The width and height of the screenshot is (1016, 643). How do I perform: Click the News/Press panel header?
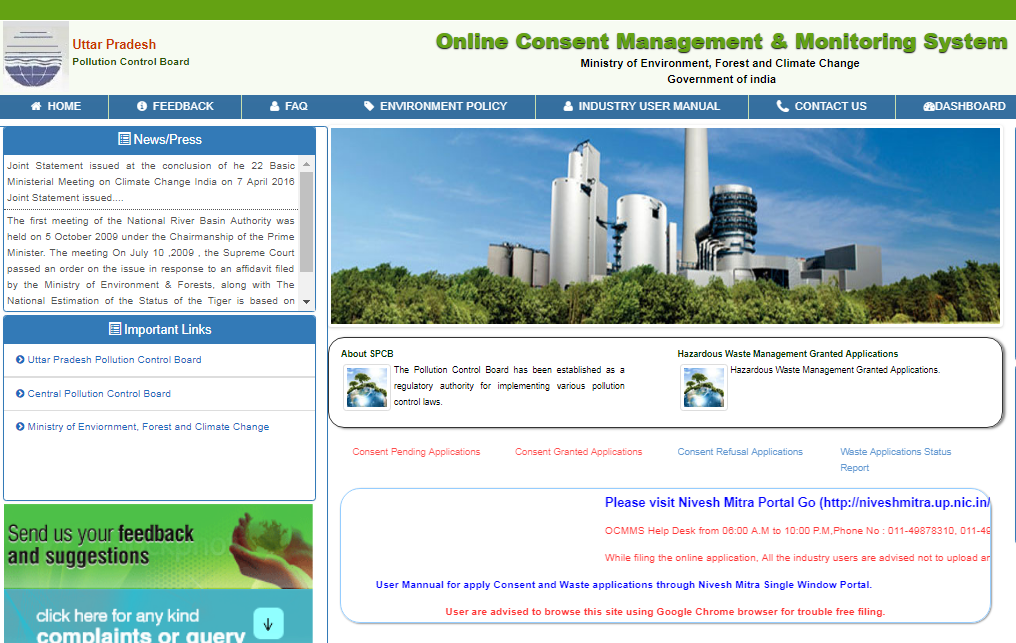(x=159, y=139)
